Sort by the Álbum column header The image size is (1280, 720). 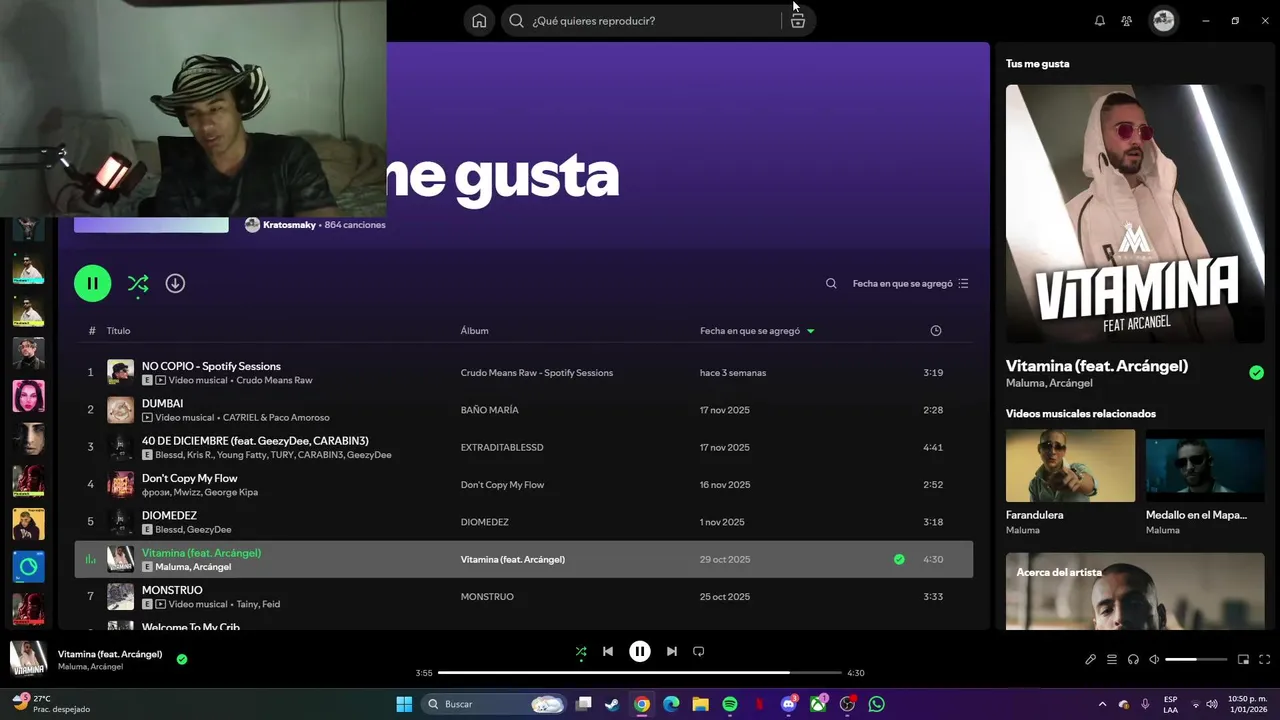click(474, 331)
